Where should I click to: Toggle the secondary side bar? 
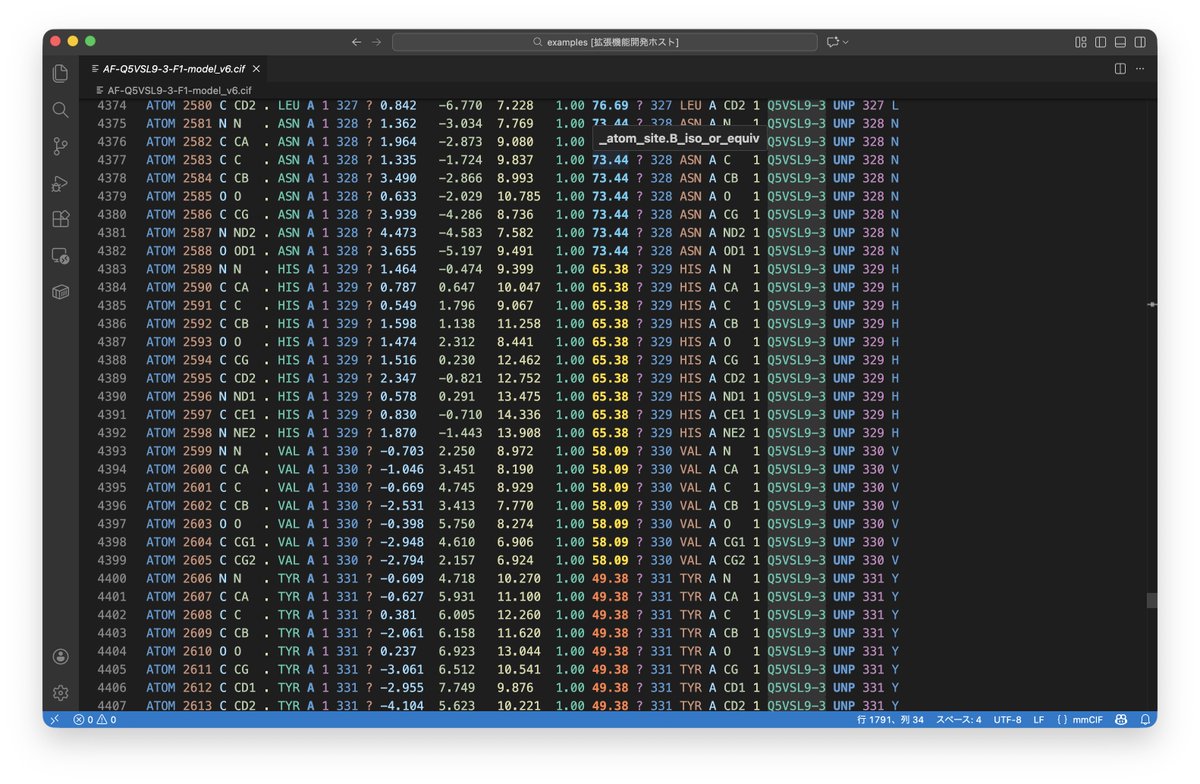1140,42
